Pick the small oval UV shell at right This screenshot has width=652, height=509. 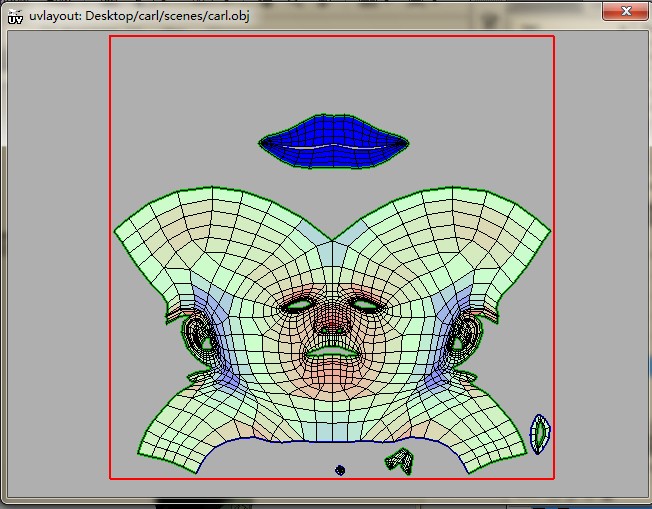point(540,434)
